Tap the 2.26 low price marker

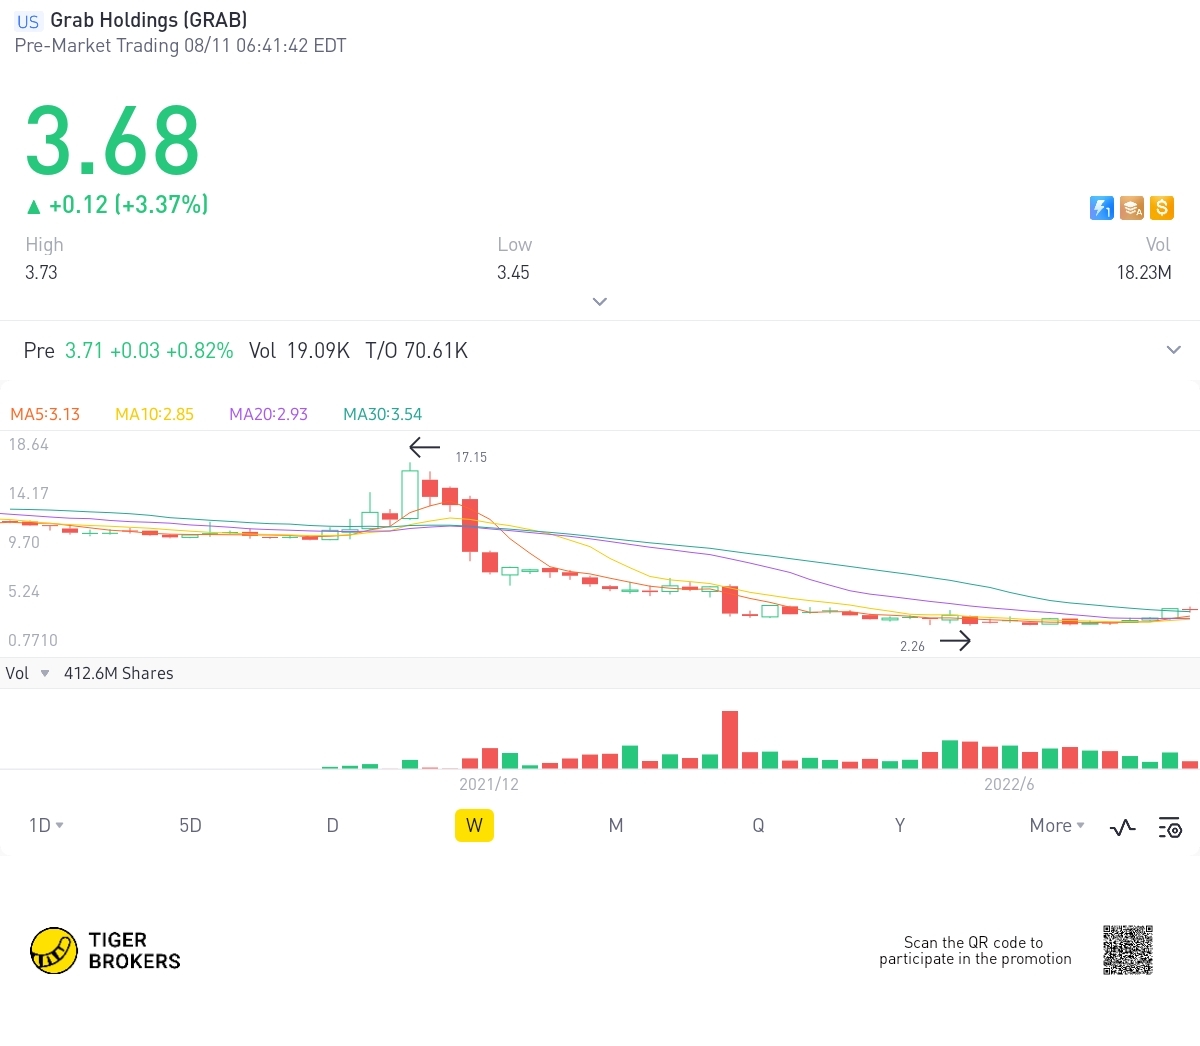pyautogui.click(x=912, y=646)
